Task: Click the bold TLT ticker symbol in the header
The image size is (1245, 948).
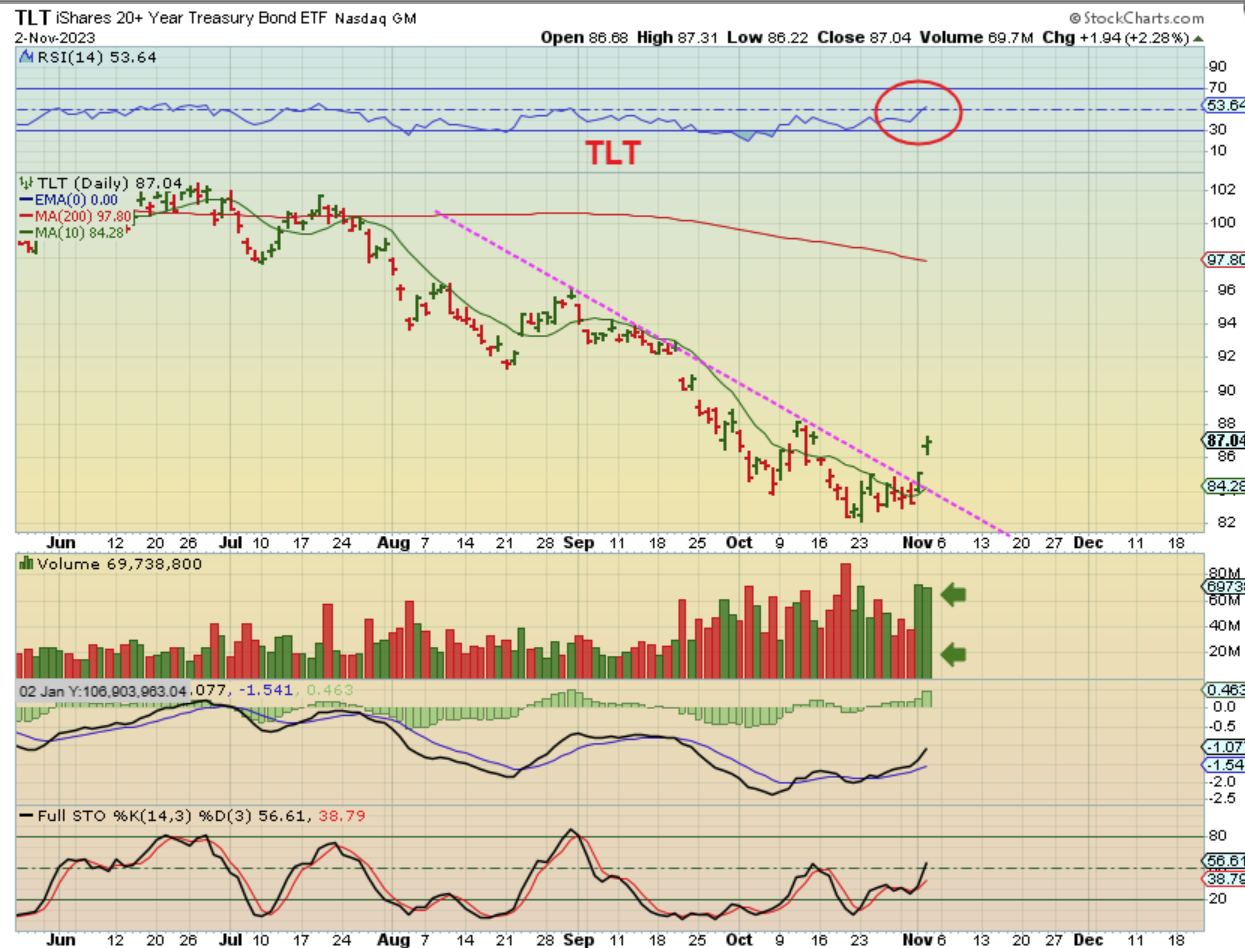Action: pos(34,18)
